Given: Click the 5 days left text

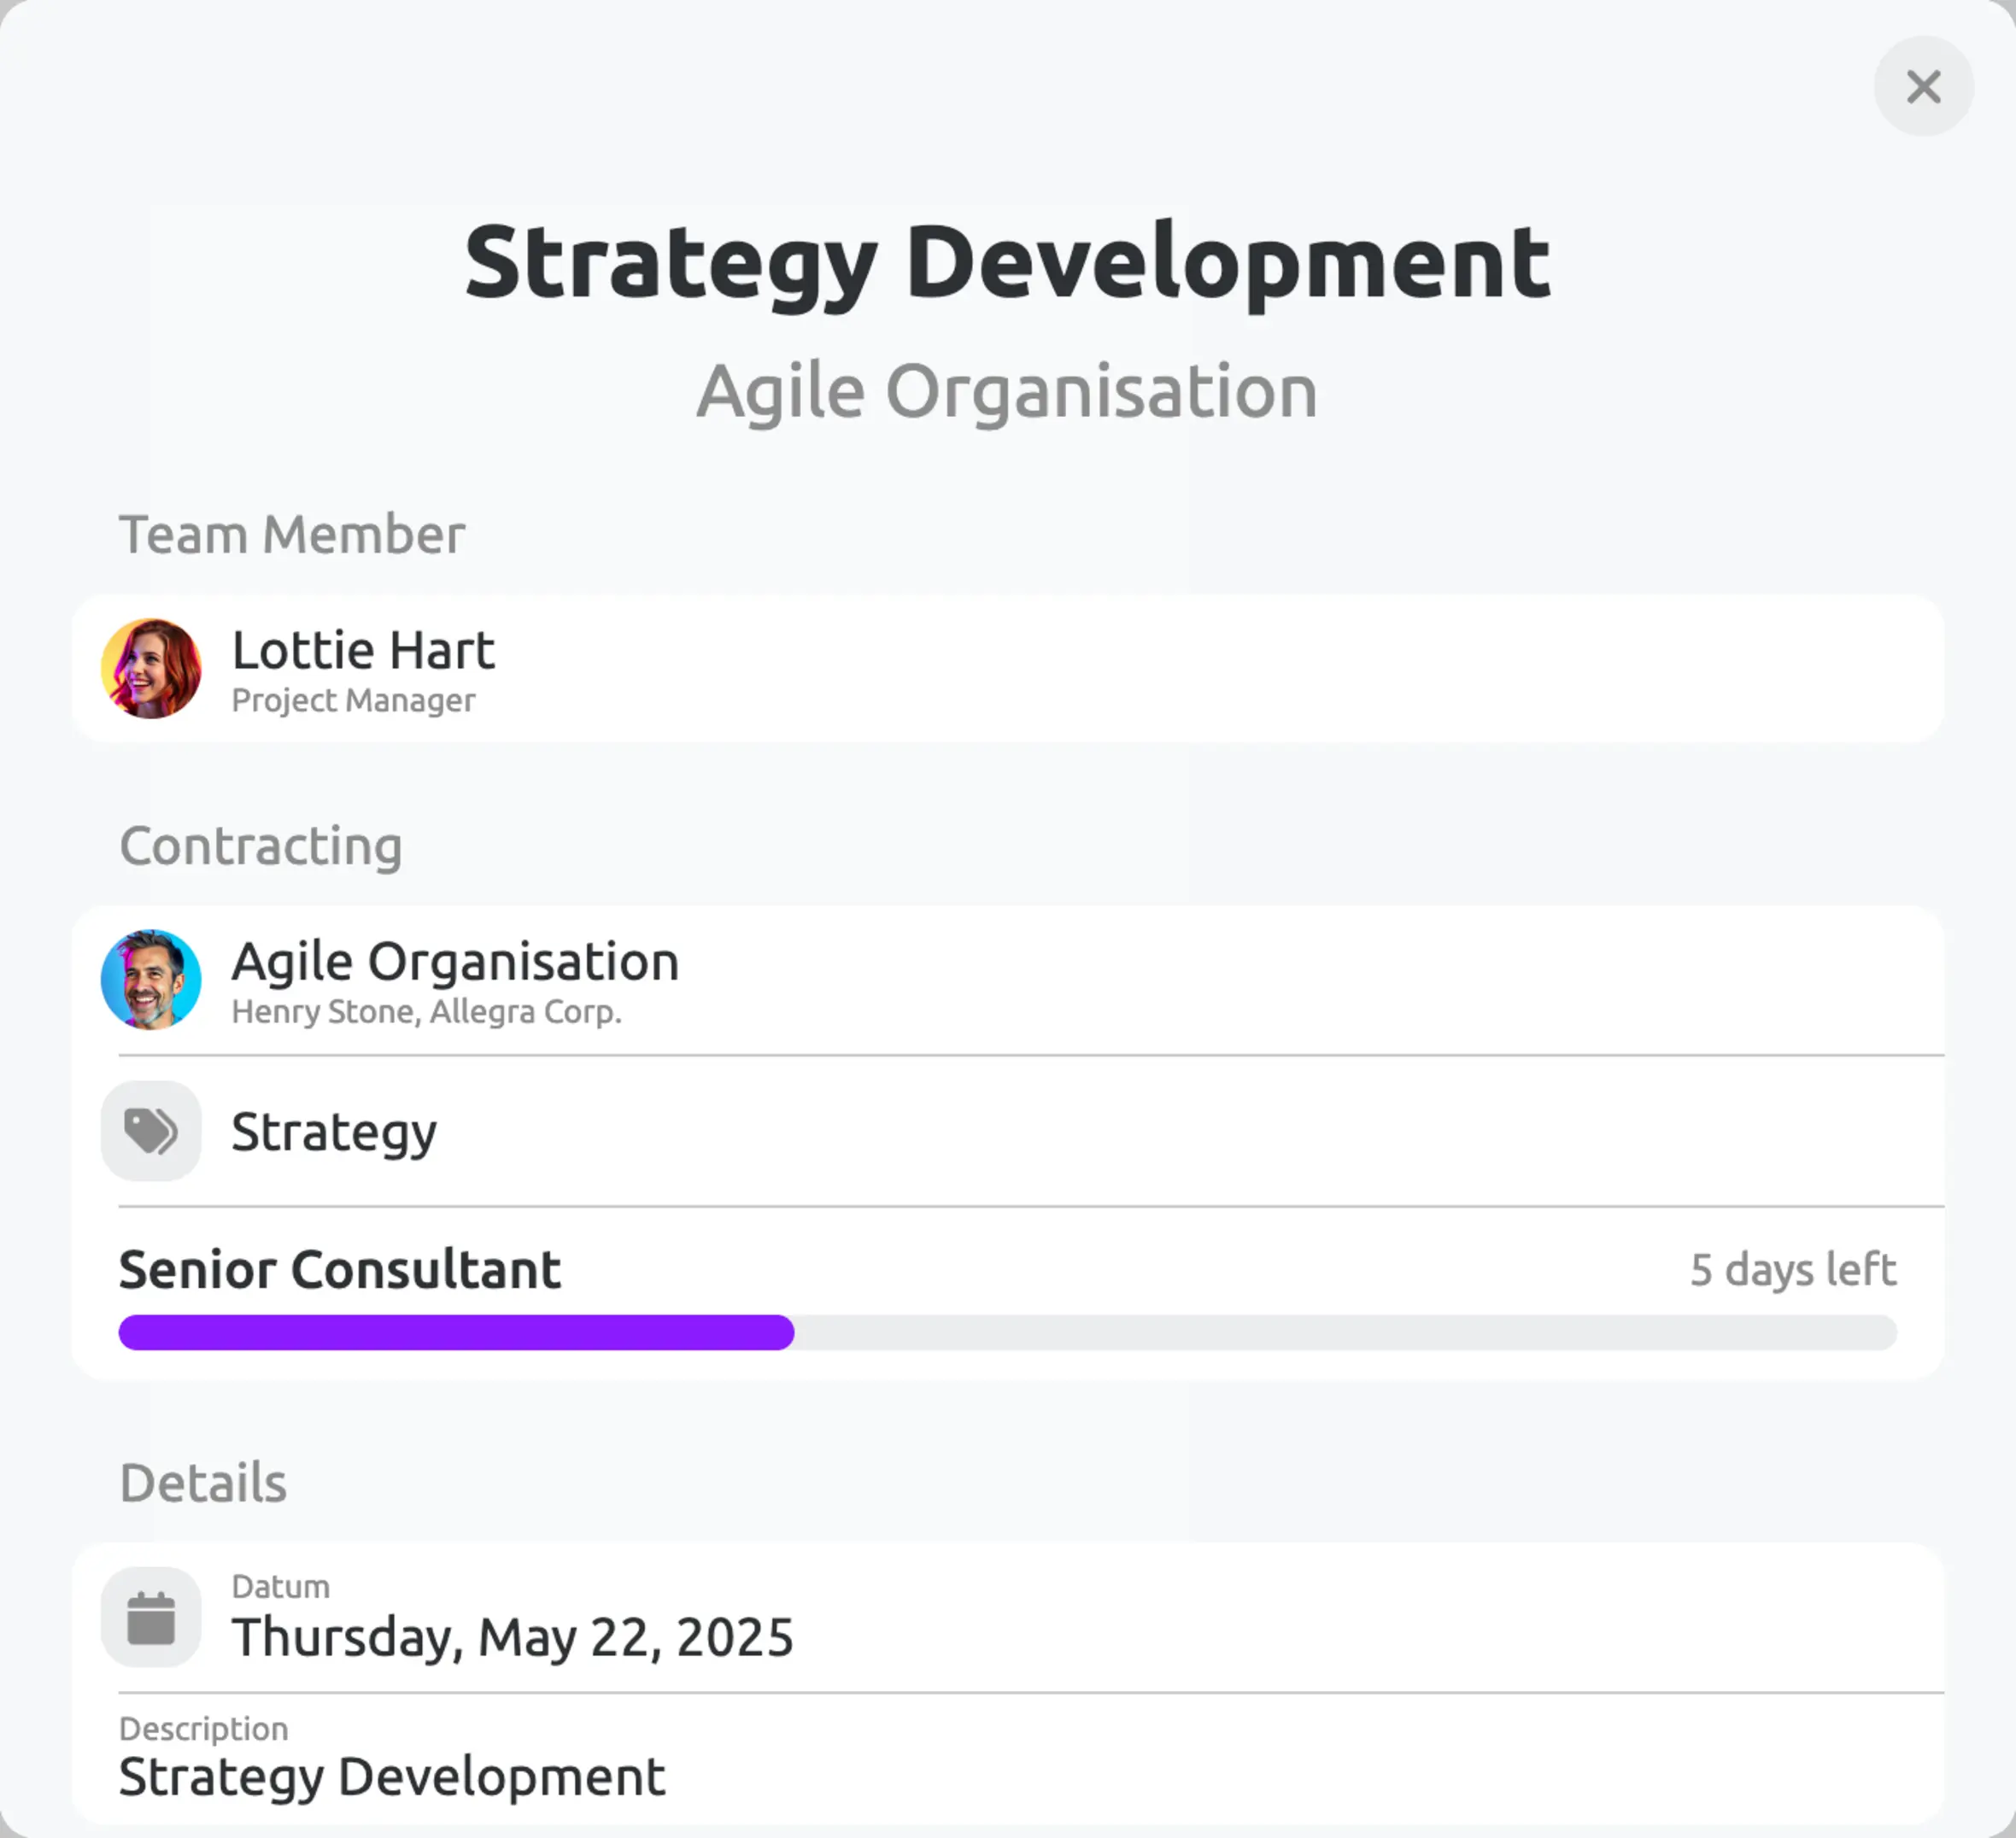Looking at the screenshot, I should tap(1793, 1269).
